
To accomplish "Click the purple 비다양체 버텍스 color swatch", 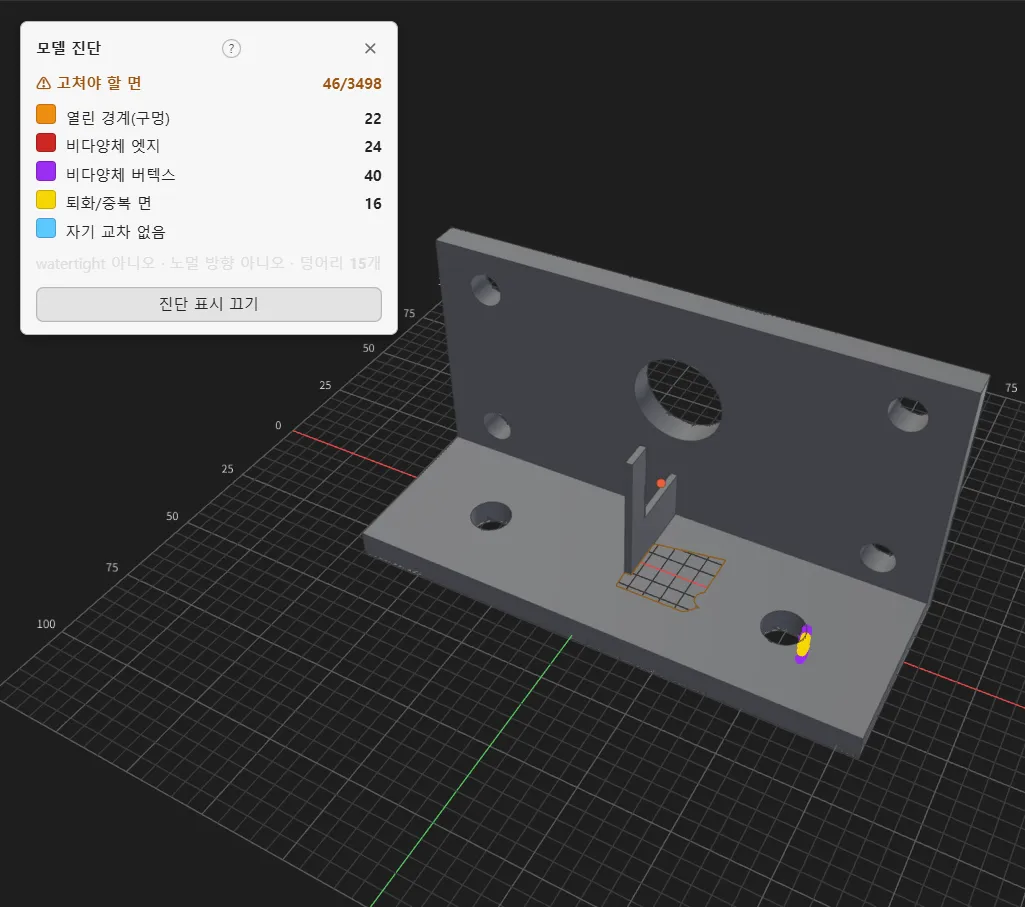I will [46, 171].
